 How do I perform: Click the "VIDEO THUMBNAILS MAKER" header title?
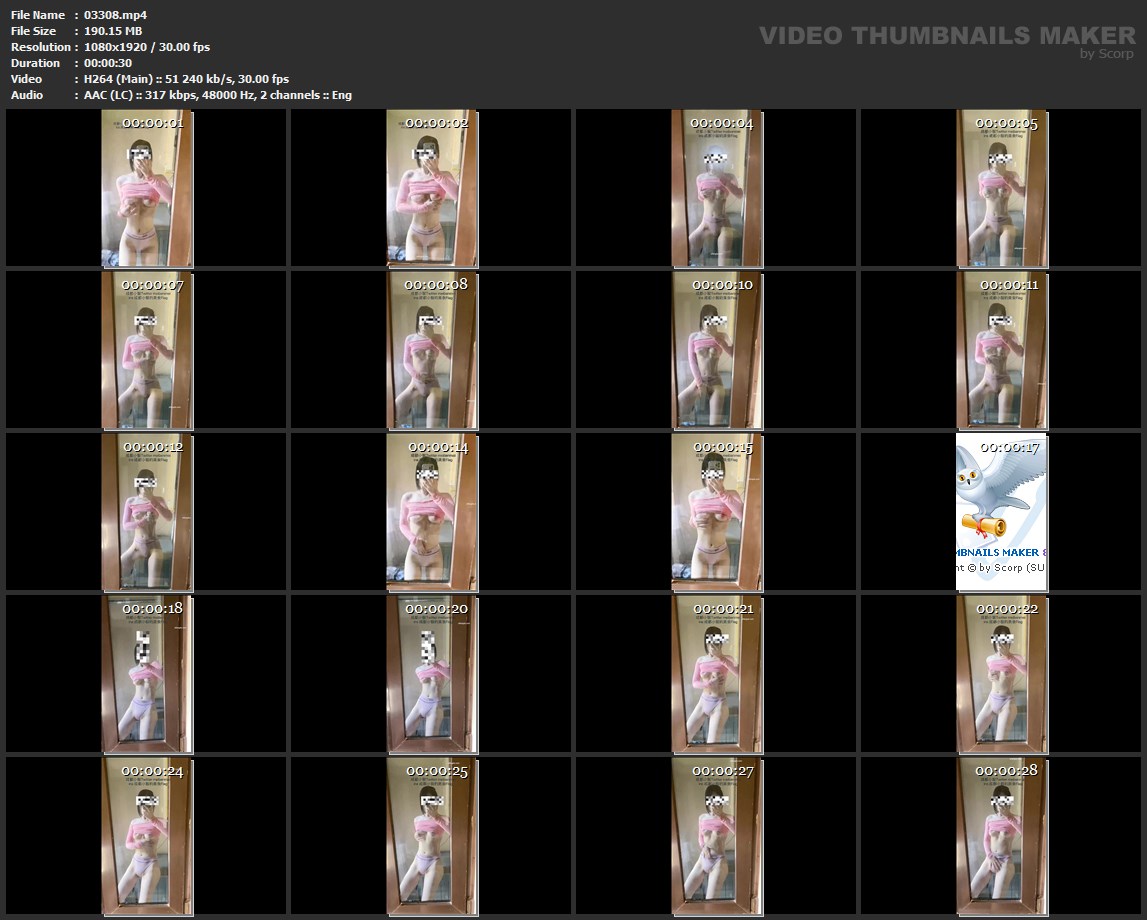point(947,35)
